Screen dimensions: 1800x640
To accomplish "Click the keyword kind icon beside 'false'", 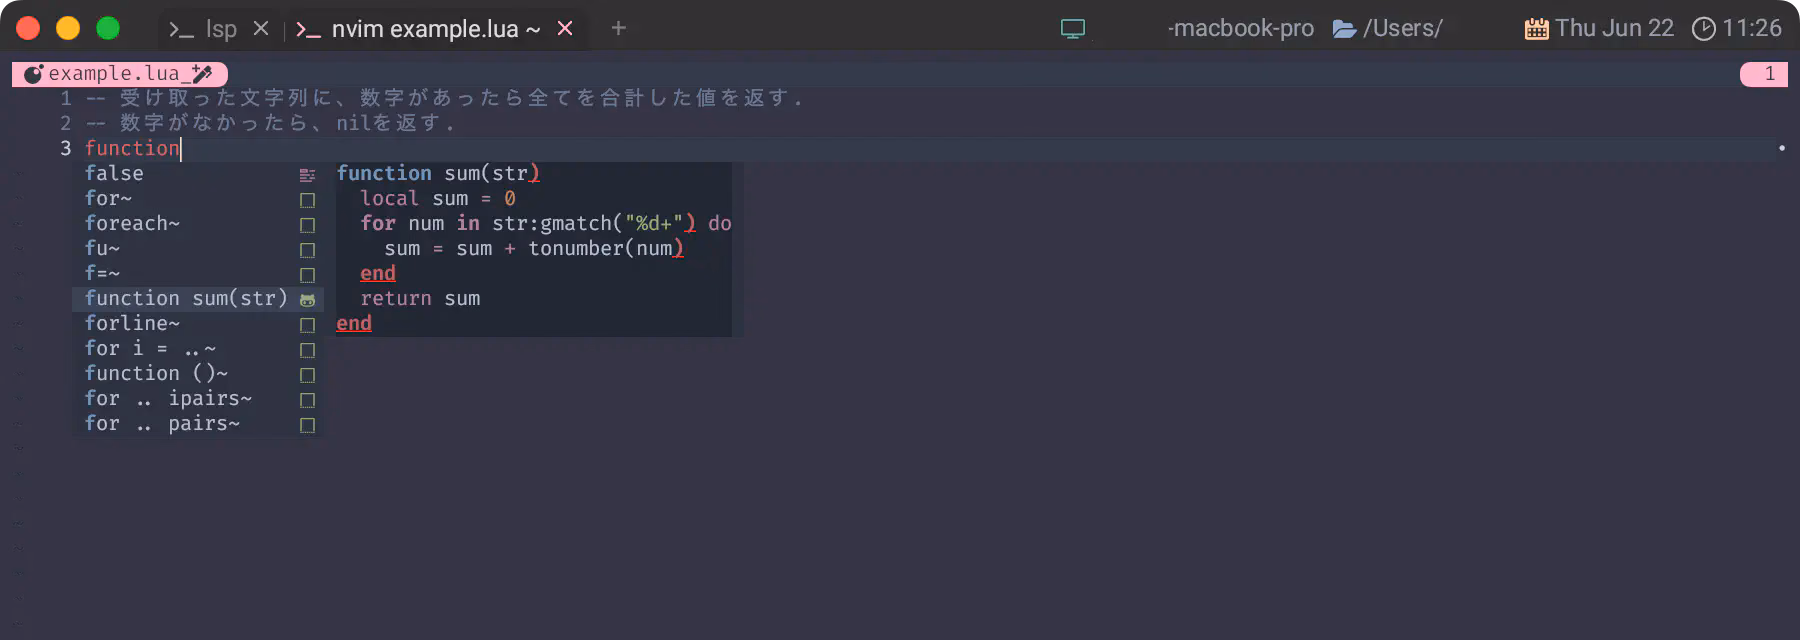I will coord(307,175).
